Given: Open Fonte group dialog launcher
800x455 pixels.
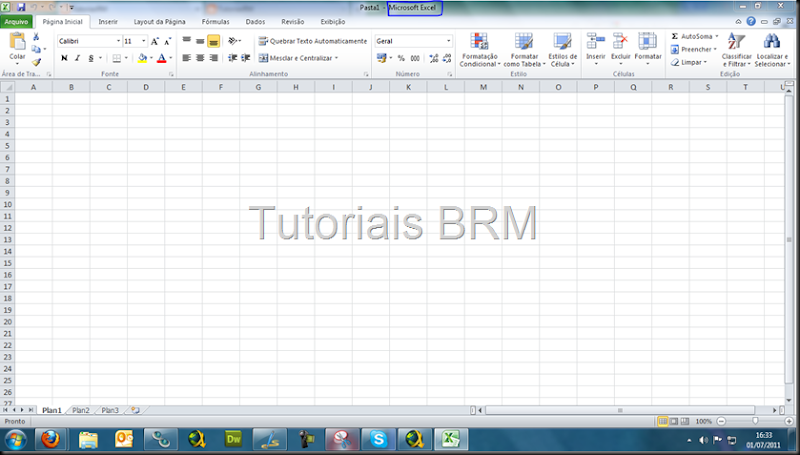Looking at the screenshot, I should click(x=171, y=74).
